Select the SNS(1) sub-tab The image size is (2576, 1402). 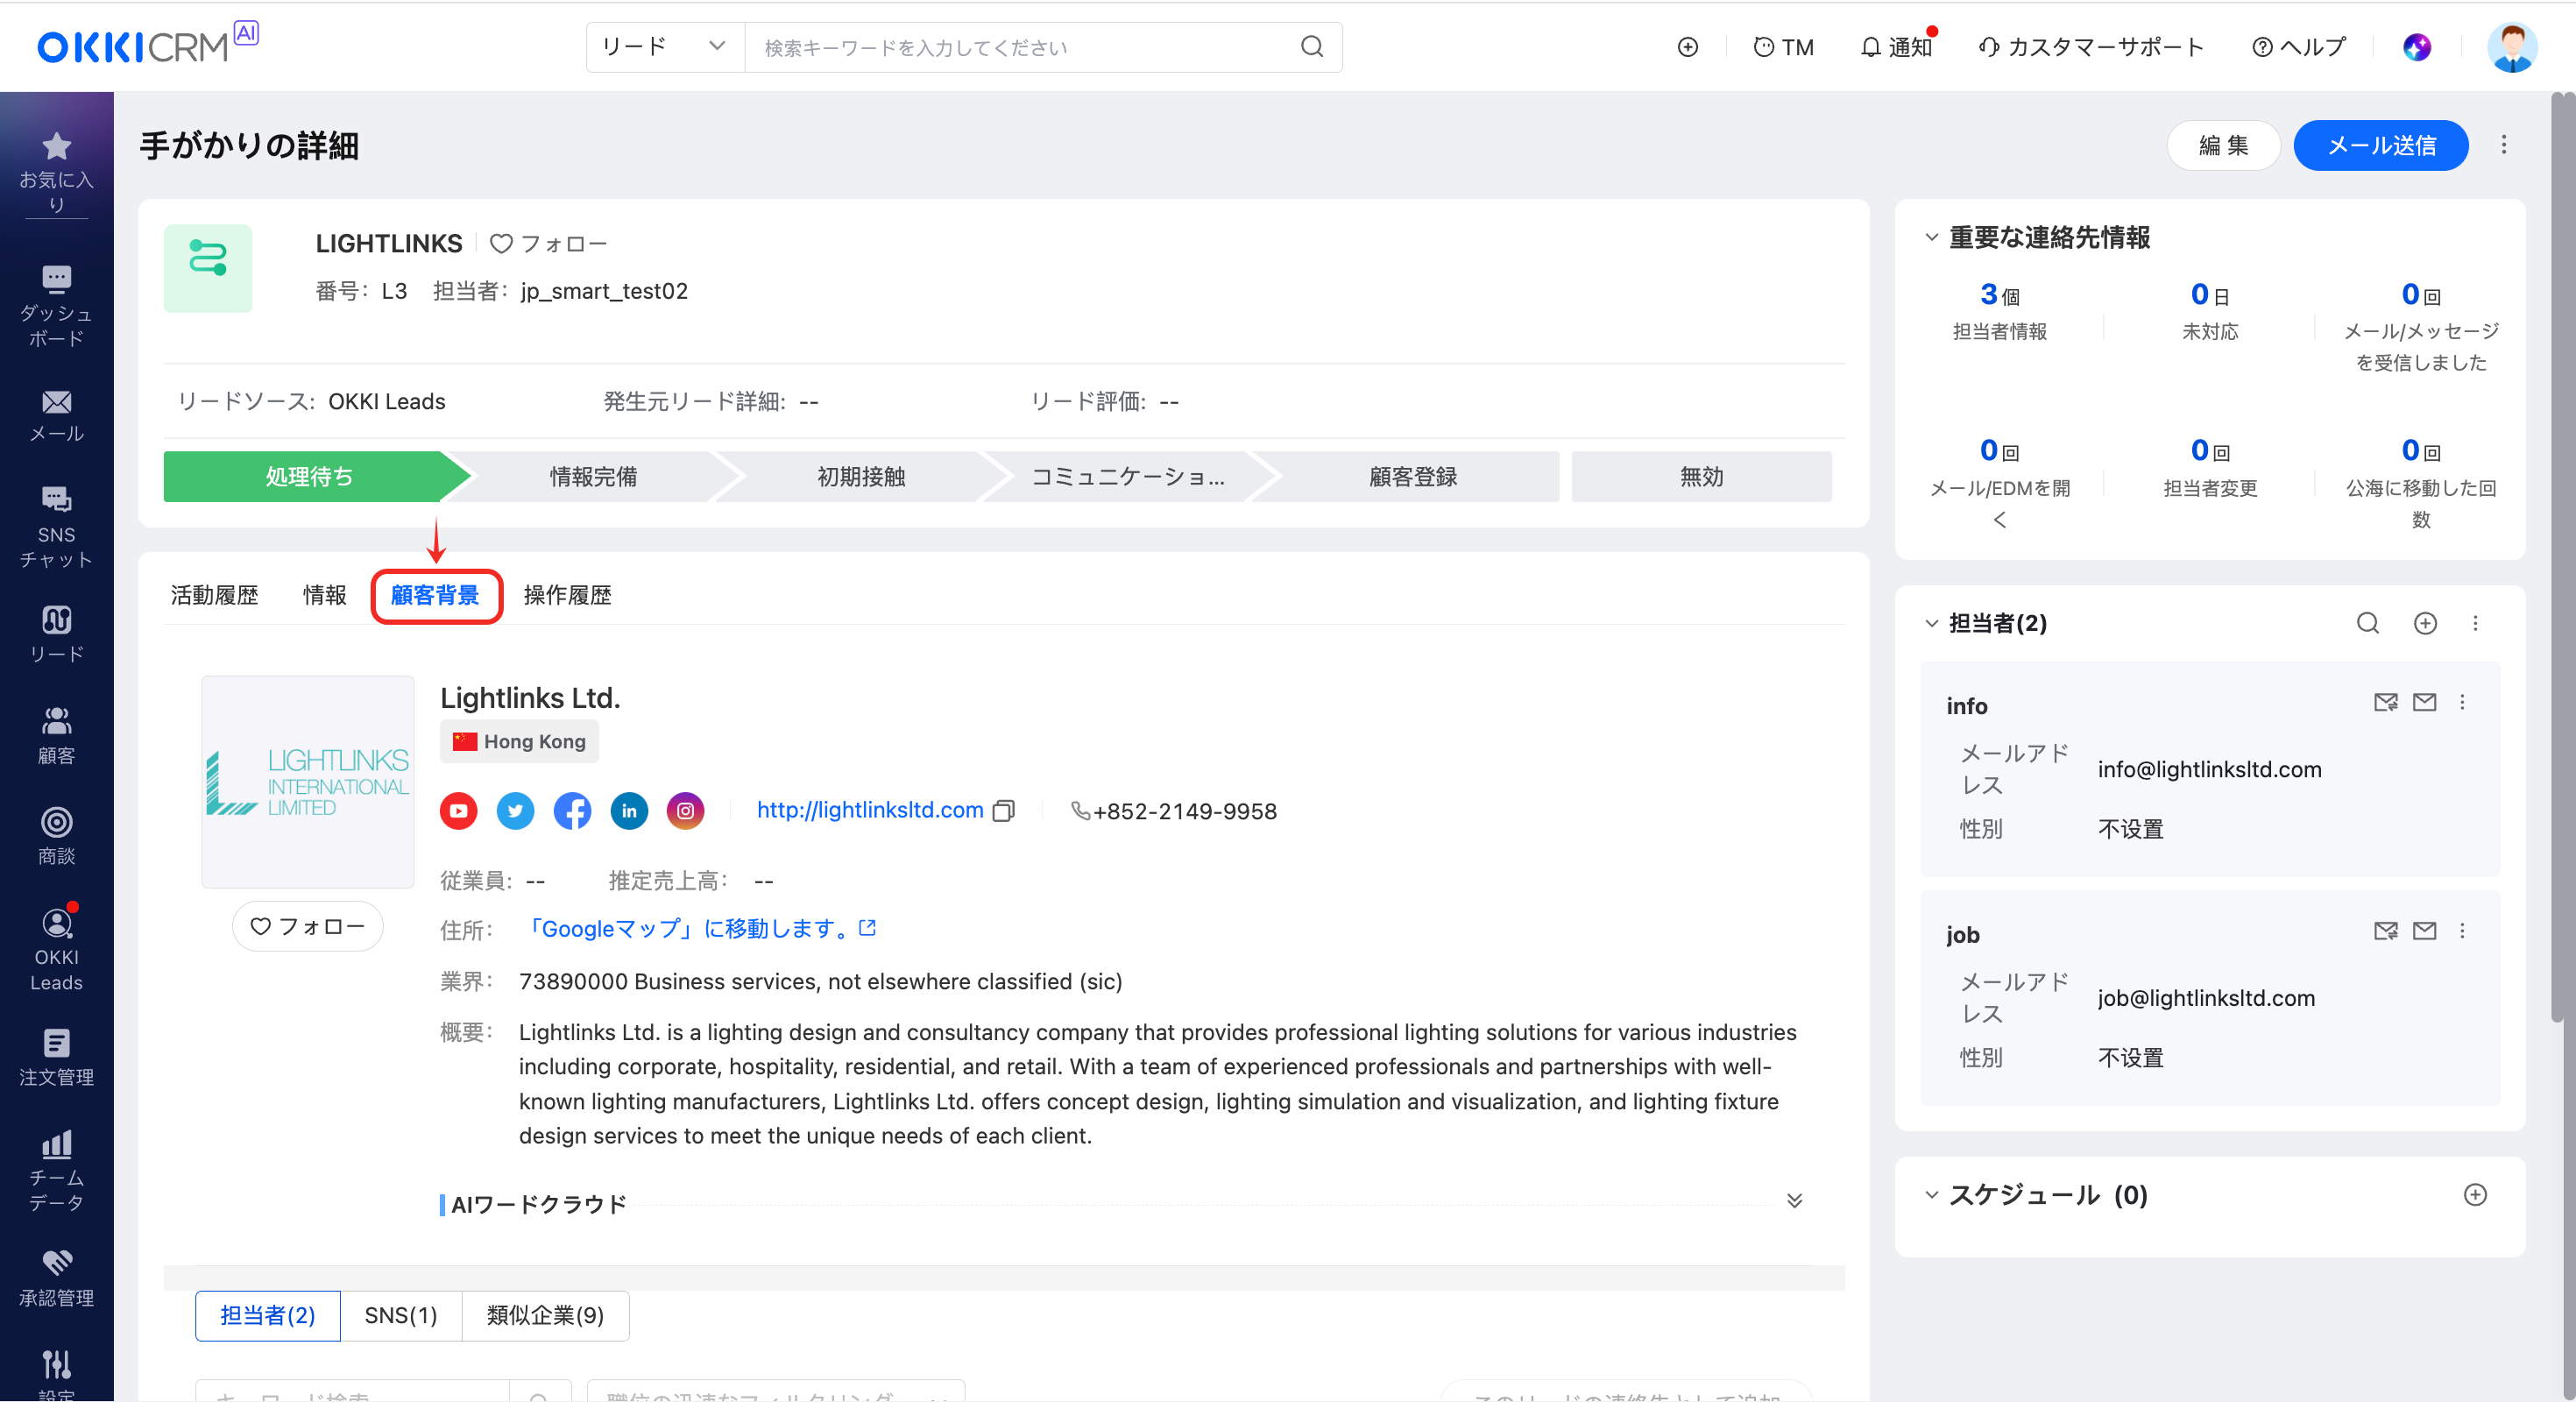401,1315
